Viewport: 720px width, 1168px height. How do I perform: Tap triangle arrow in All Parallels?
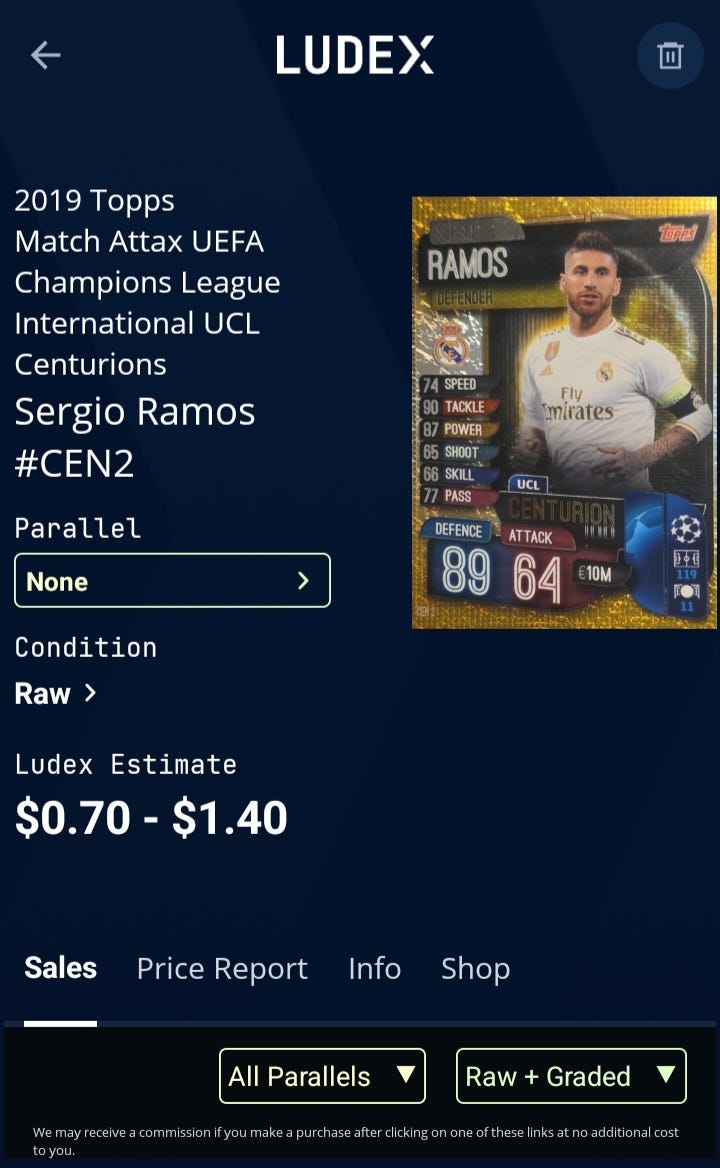coord(406,1073)
